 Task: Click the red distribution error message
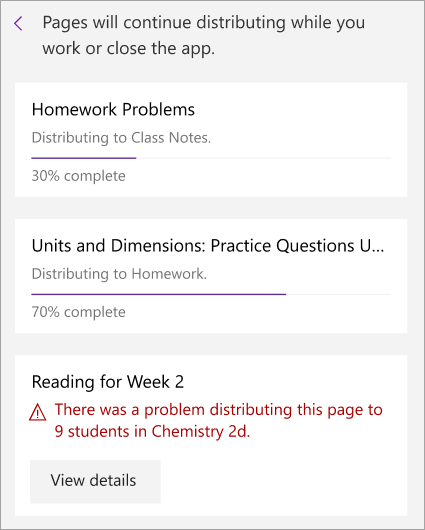(218, 420)
